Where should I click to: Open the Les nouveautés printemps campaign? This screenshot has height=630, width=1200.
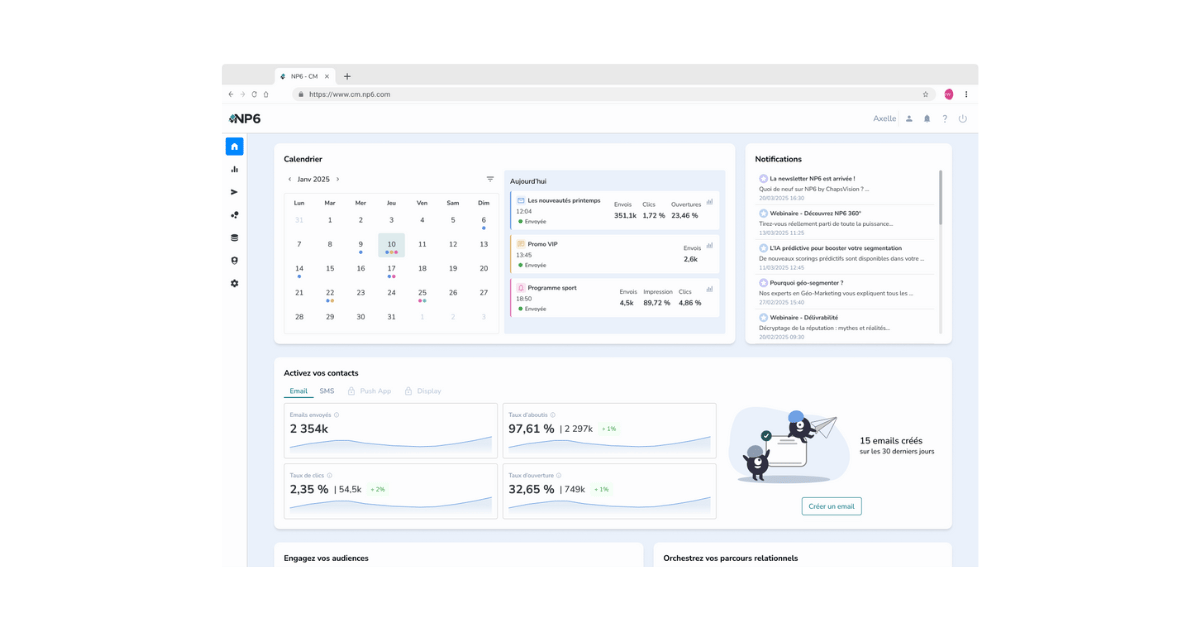click(614, 210)
